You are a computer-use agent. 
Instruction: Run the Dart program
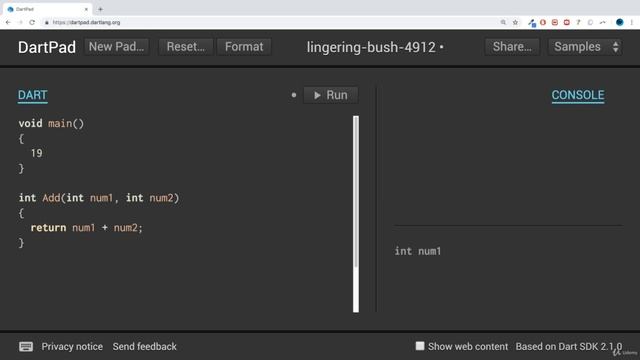[x=331, y=95]
